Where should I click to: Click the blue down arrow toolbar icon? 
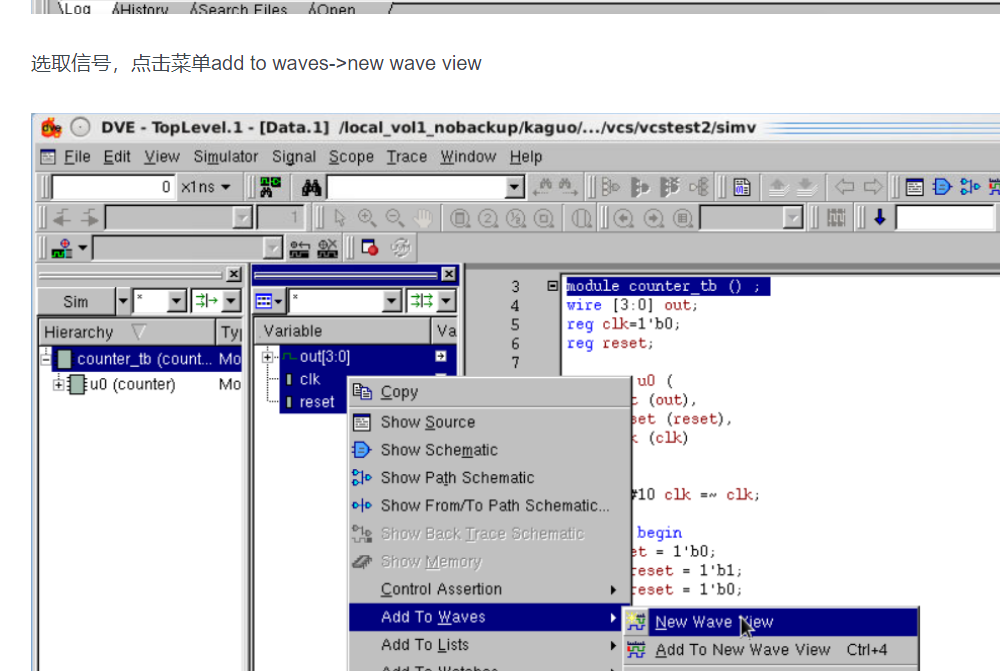pos(881,218)
